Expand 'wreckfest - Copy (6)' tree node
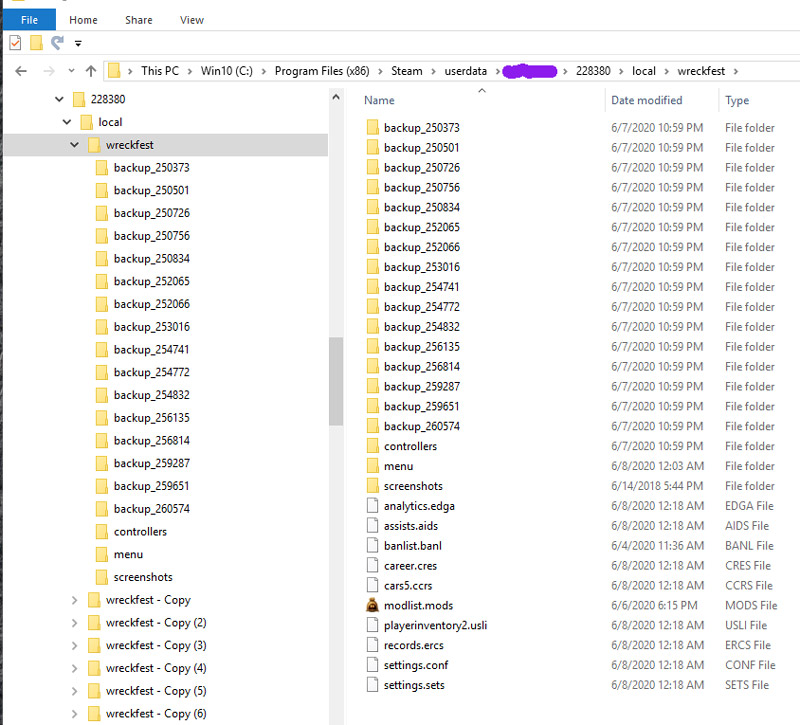Viewport: 800px width, 725px height. [x=74, y=714]
